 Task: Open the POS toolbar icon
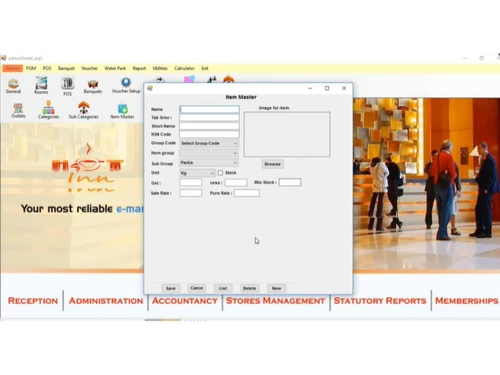(x=67, y=86)
